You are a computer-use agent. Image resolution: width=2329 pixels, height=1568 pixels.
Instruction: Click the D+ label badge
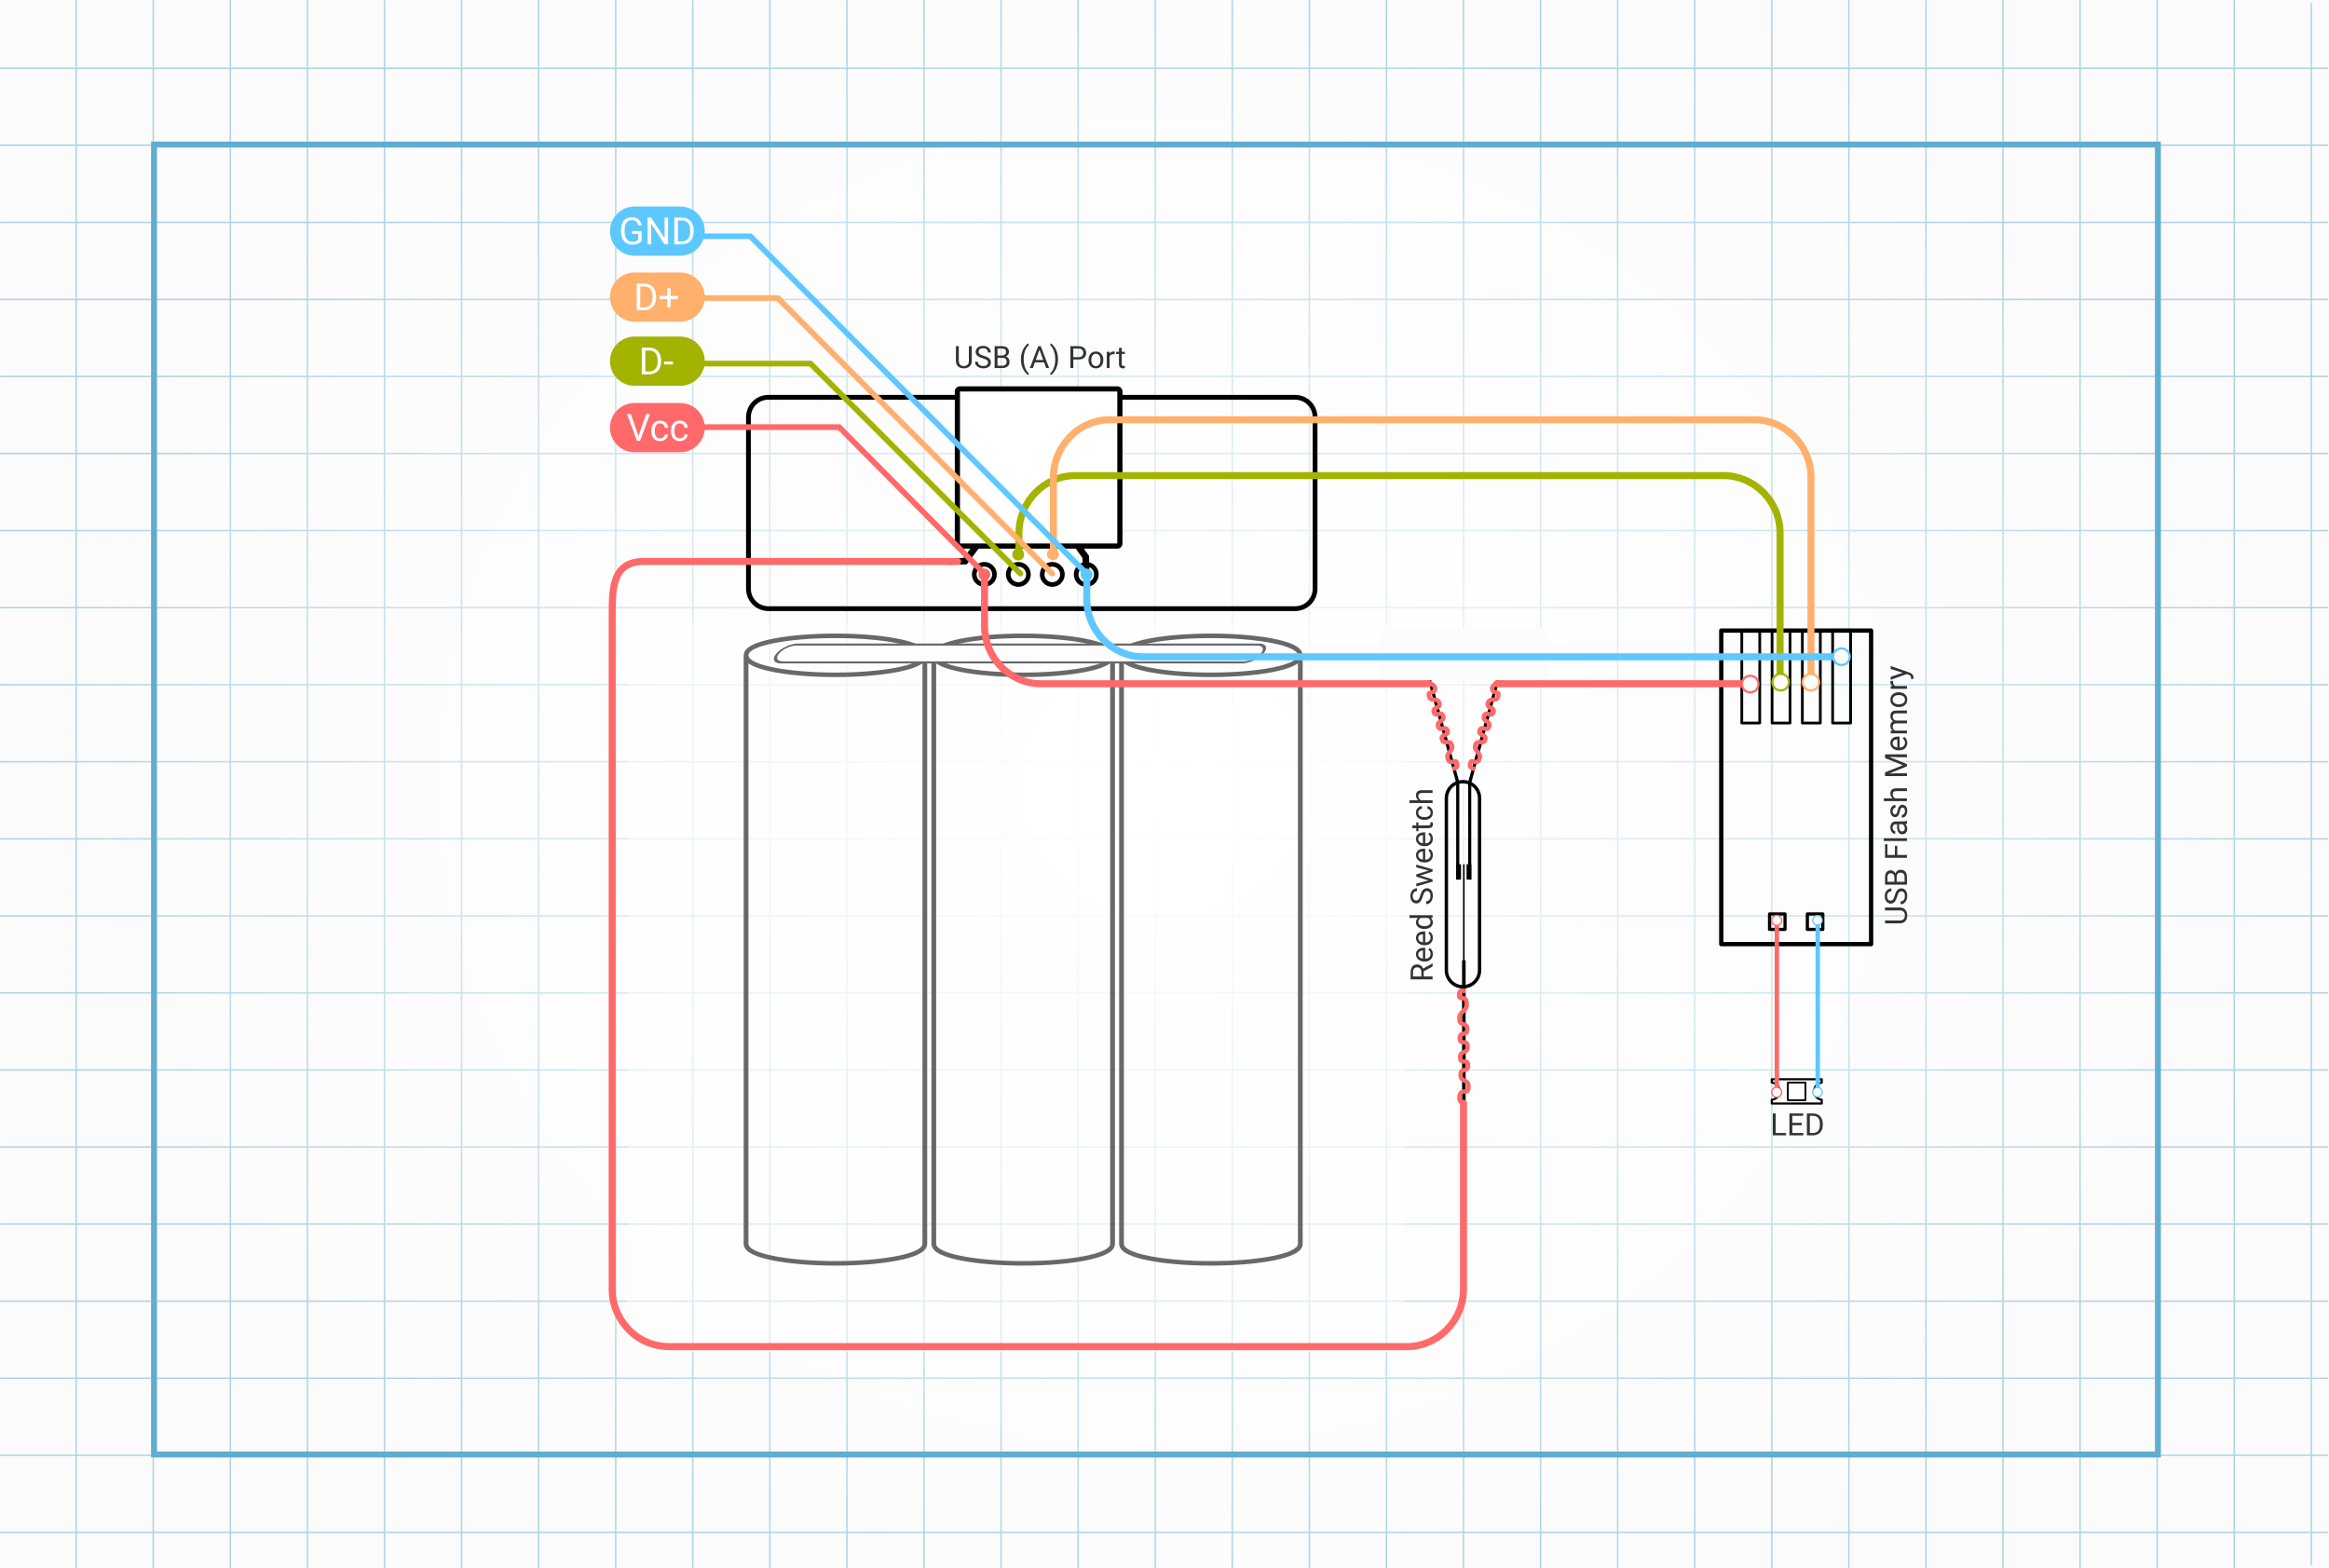(657, 298)
